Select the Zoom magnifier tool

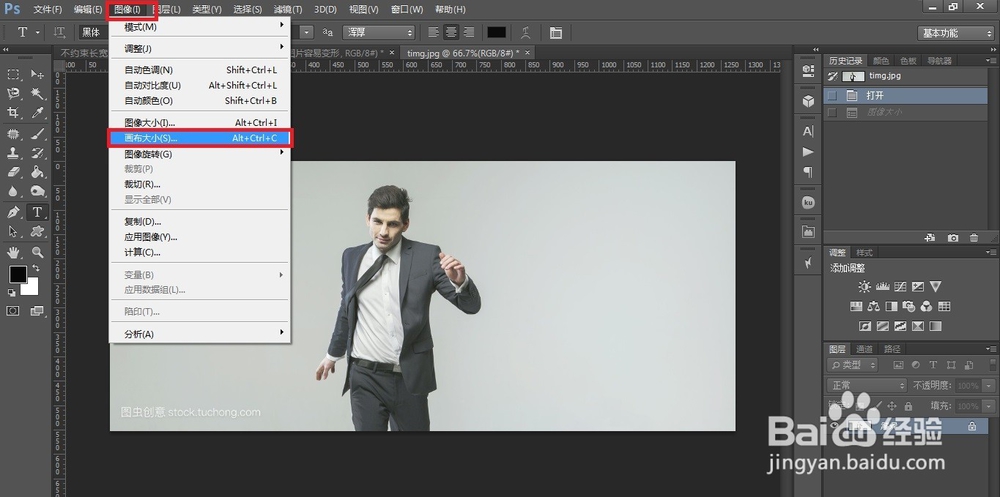[38, 252]
